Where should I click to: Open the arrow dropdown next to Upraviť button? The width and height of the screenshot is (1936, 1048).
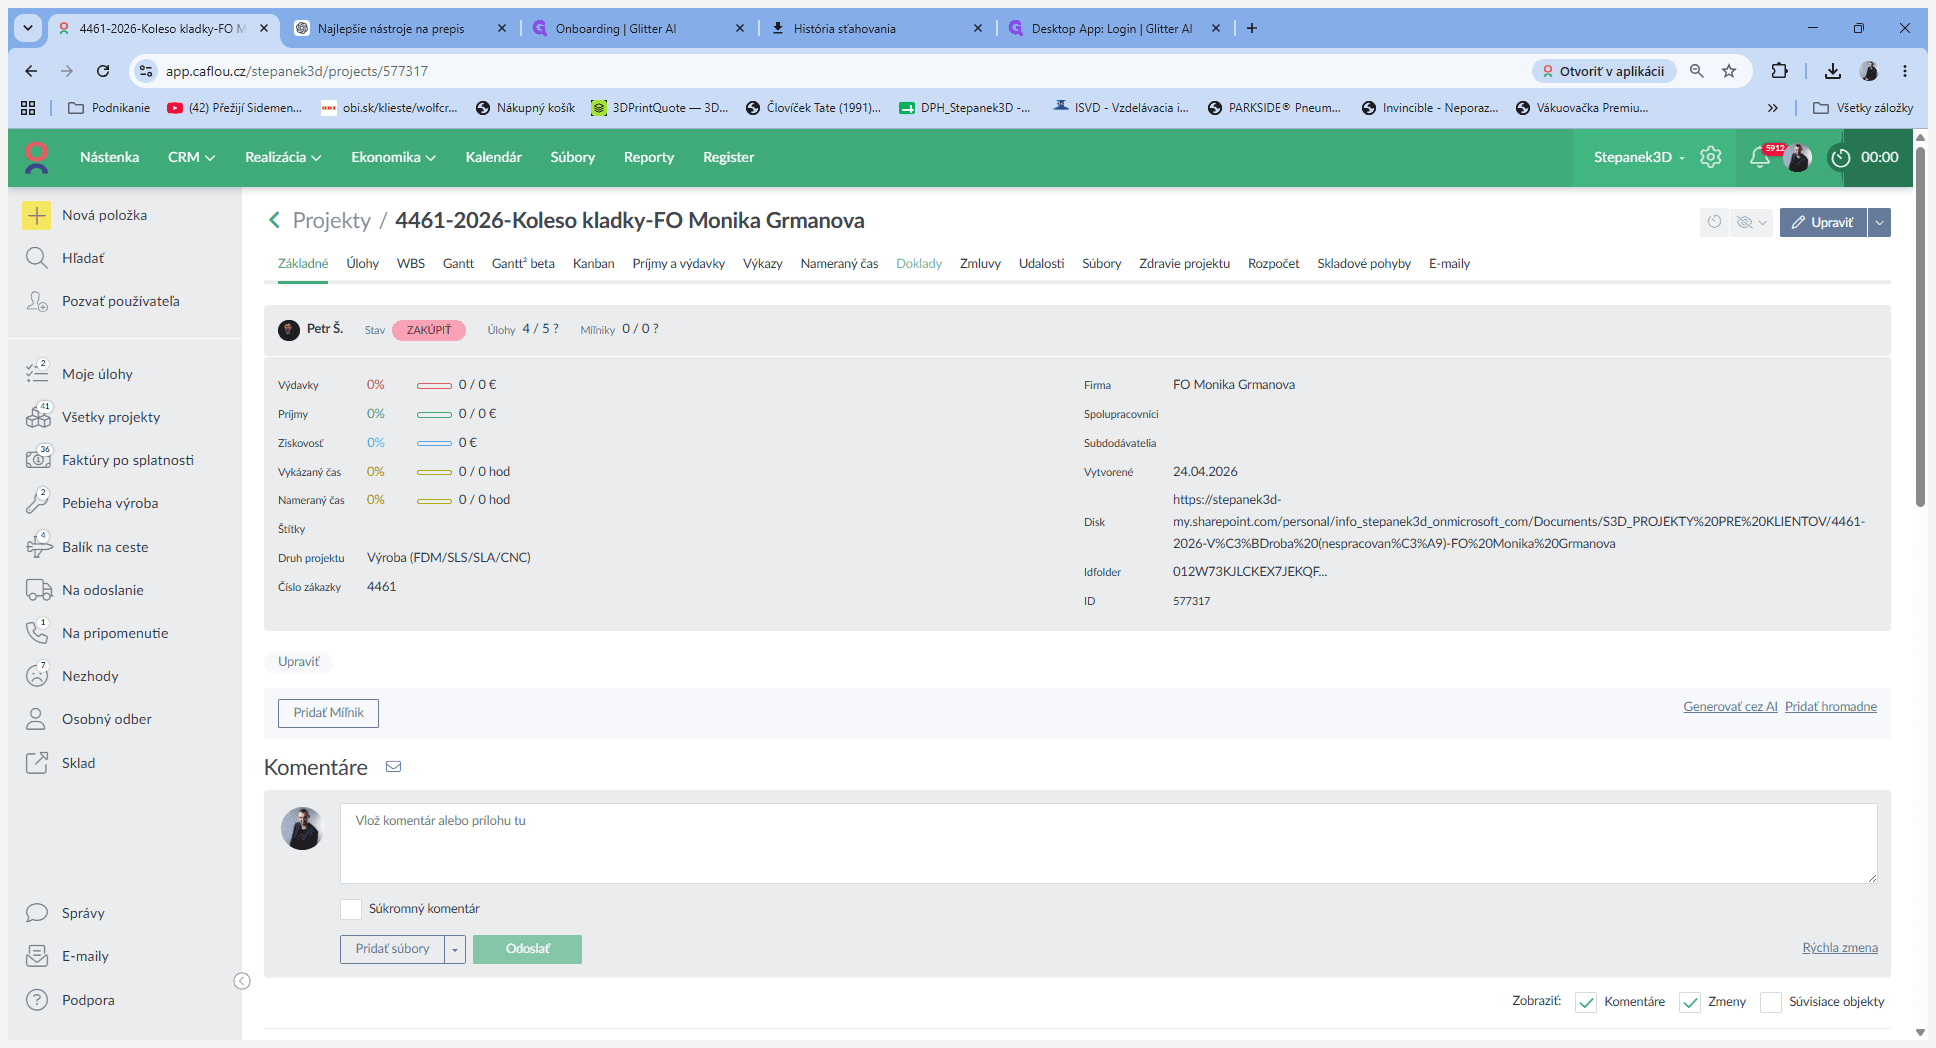point(1880,222)
